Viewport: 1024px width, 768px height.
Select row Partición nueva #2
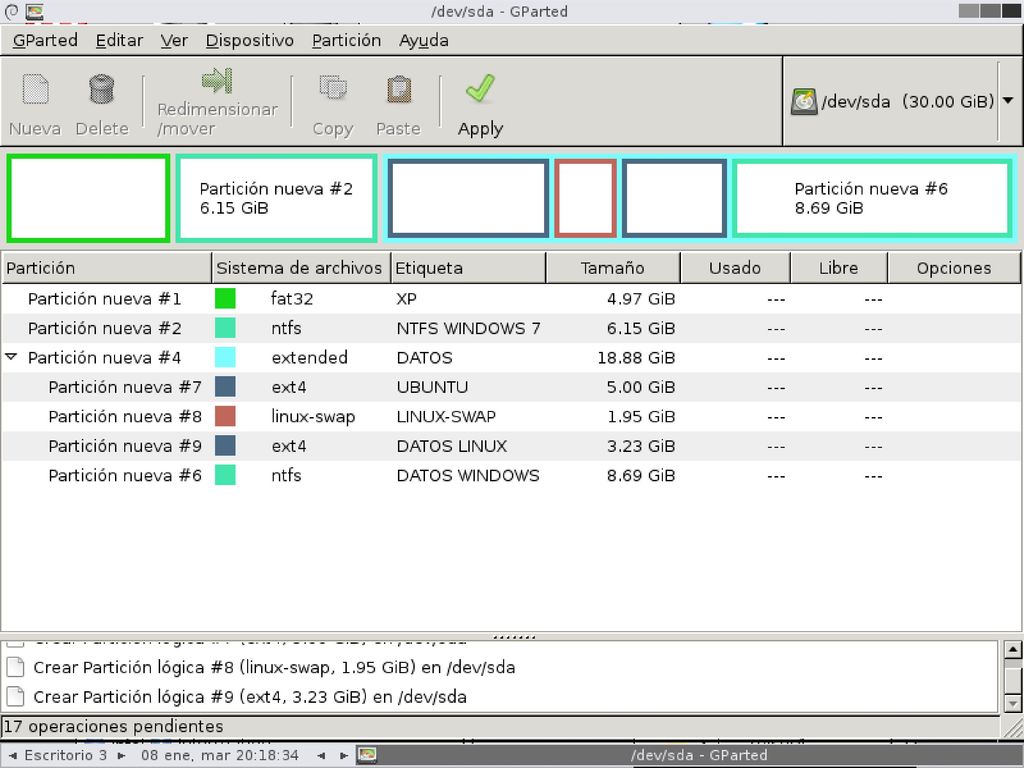tap(511, 328)
